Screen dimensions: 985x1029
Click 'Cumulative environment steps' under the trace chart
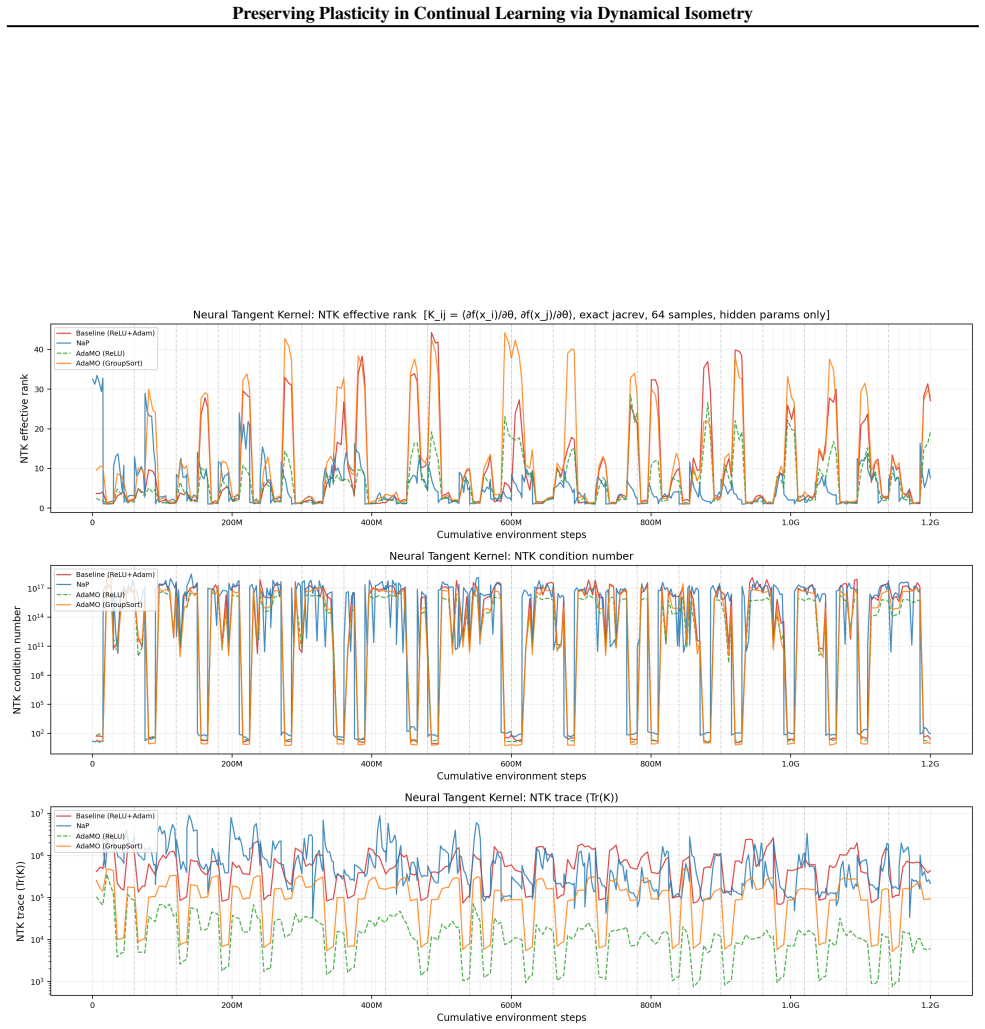[511, 1017]
